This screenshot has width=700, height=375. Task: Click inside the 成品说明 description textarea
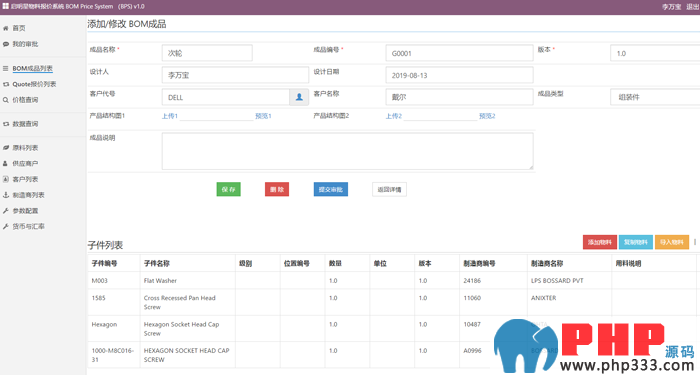coord(348,151)
